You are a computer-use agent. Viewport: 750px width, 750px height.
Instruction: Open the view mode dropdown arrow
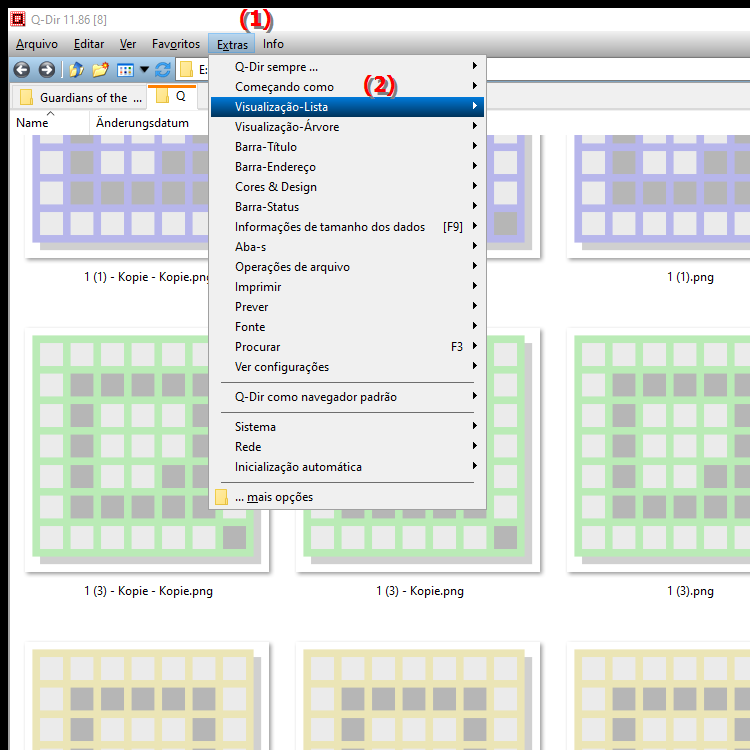click(144, 70)
